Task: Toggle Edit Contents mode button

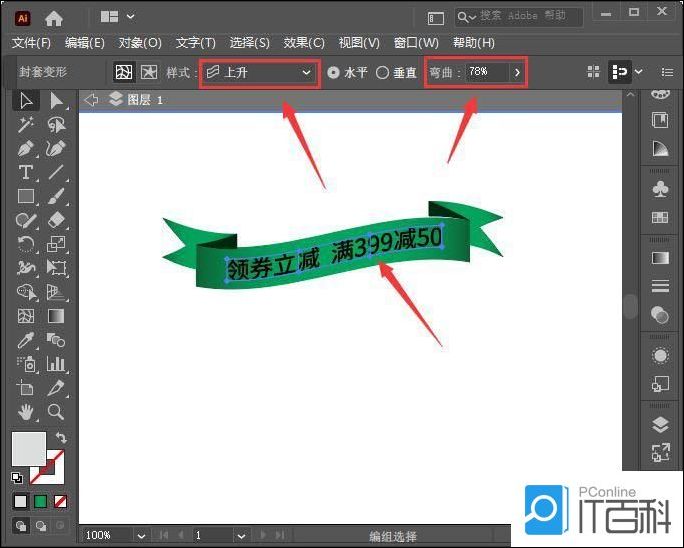Action: [149, 72]
